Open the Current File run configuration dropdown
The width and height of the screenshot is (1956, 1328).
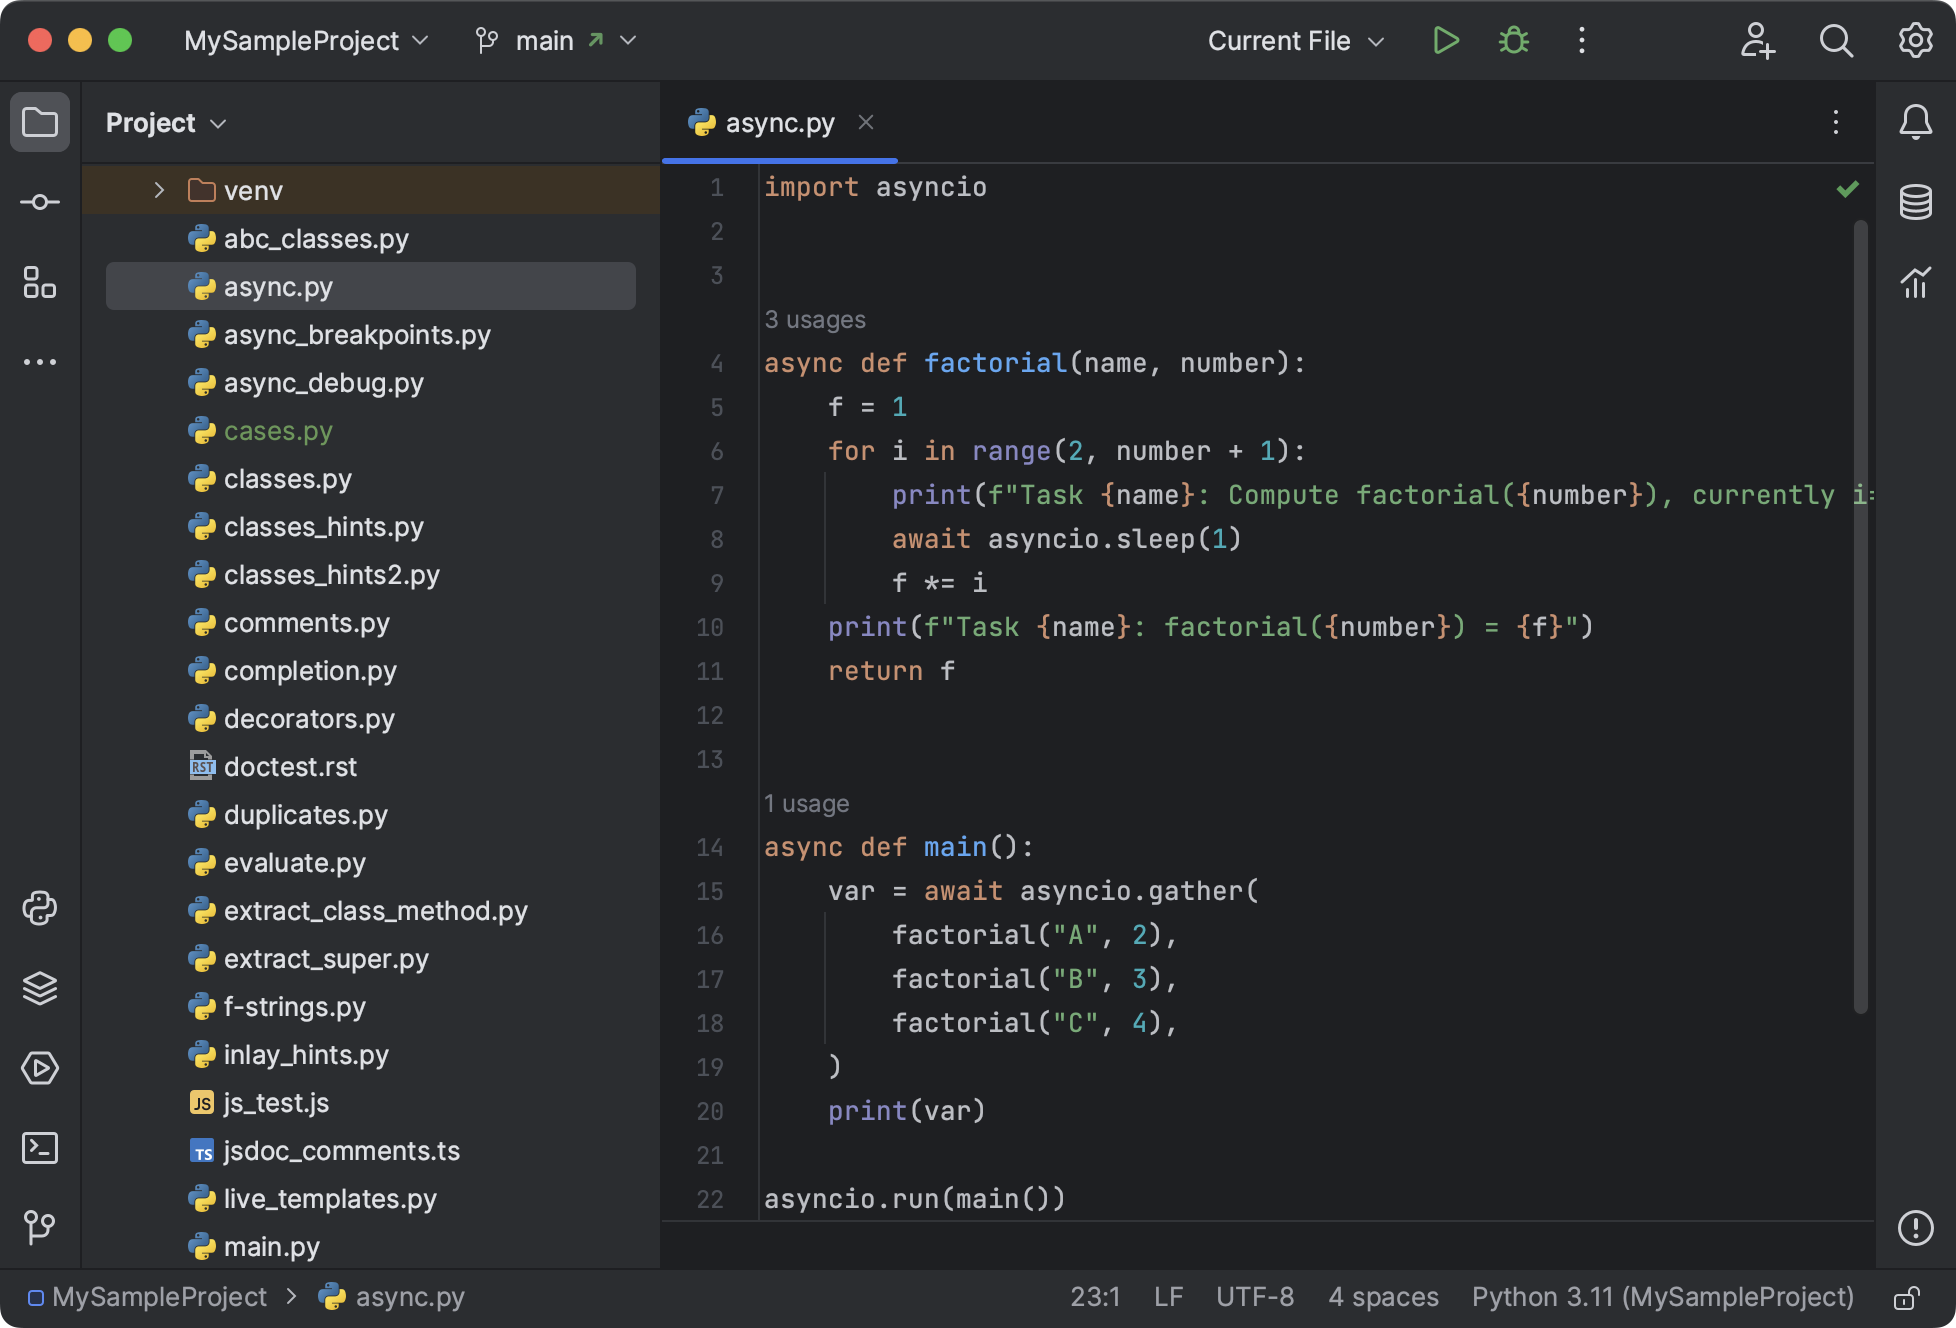pyautogui.click(x=1295, y=40)
